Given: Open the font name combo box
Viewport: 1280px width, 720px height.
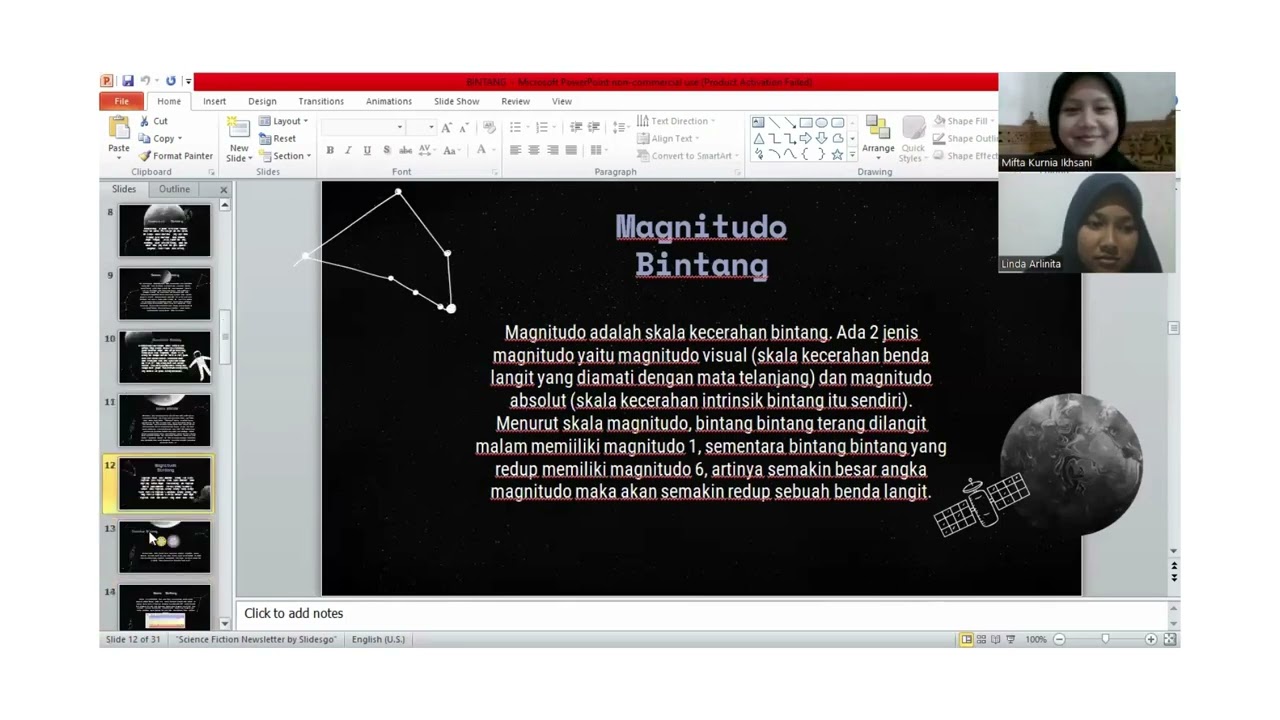Looking at the screenshot, I should coord(363,127).
